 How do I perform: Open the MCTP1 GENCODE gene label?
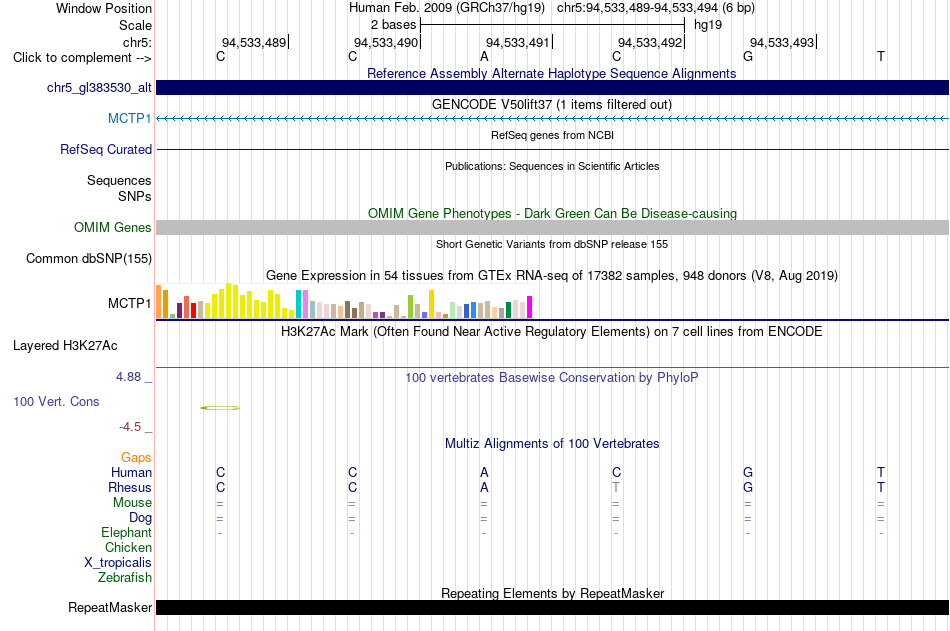(129, 118)
